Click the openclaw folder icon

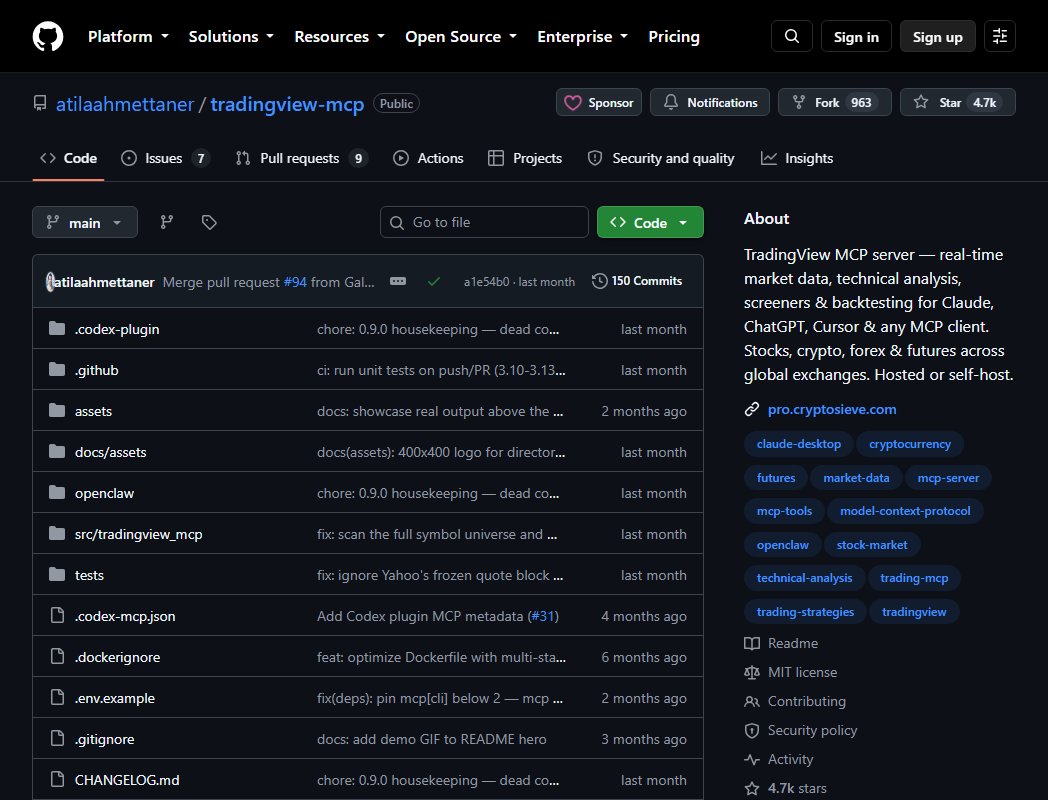click(x=57, y=493)
